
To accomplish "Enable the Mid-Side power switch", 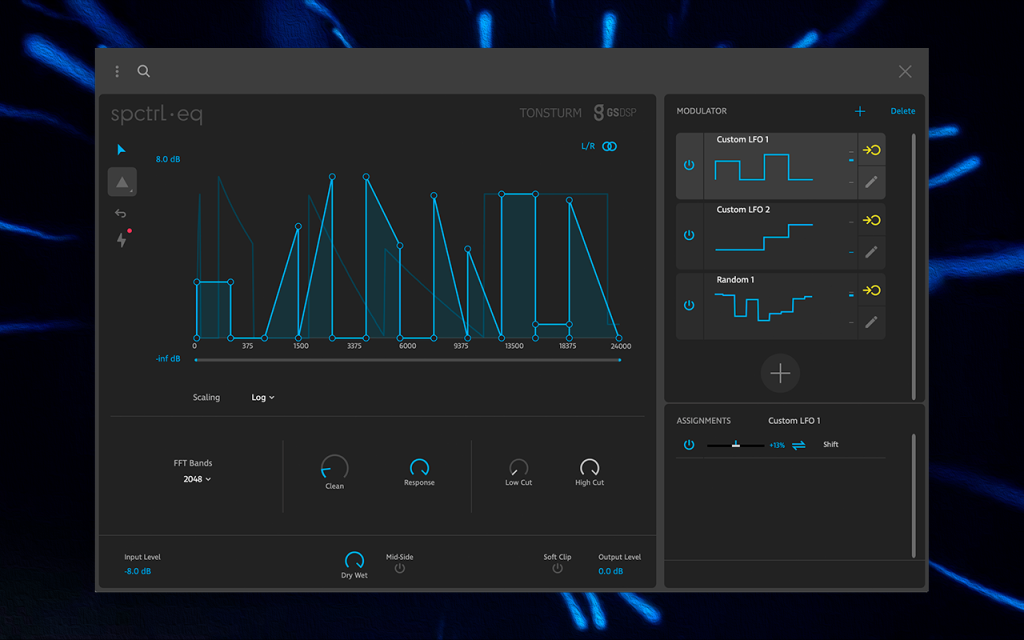I will coord(400,568).
